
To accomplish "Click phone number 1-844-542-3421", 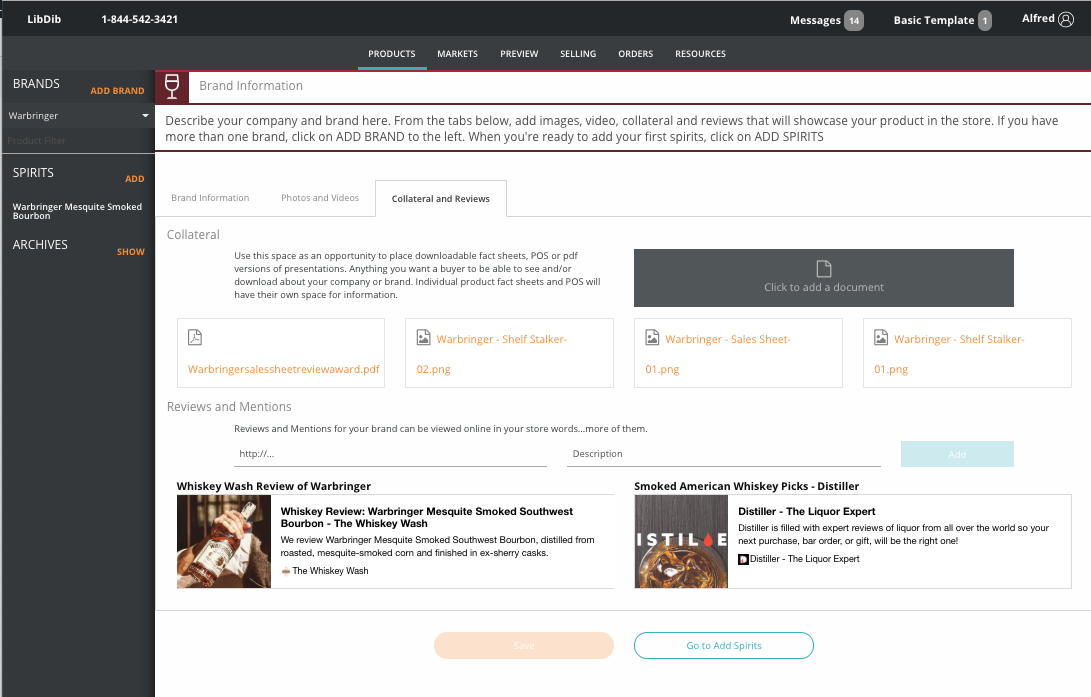I will click(140, 19).
